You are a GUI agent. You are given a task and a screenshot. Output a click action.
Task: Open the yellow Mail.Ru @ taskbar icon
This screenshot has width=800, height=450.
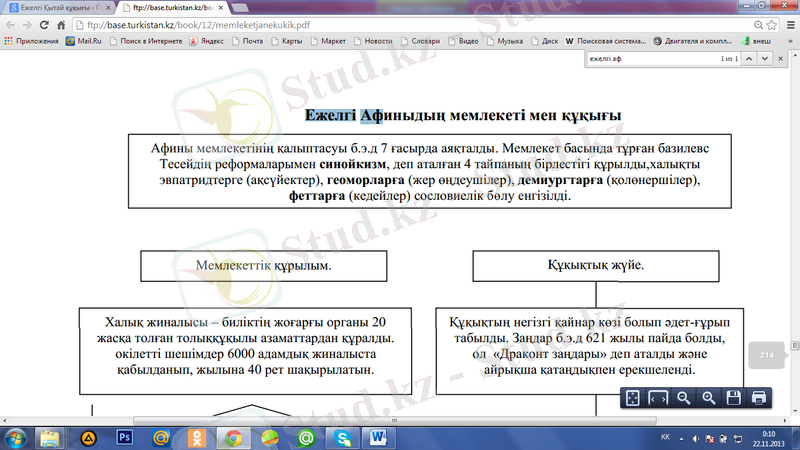pyautogui.click(x=161, y=438)
